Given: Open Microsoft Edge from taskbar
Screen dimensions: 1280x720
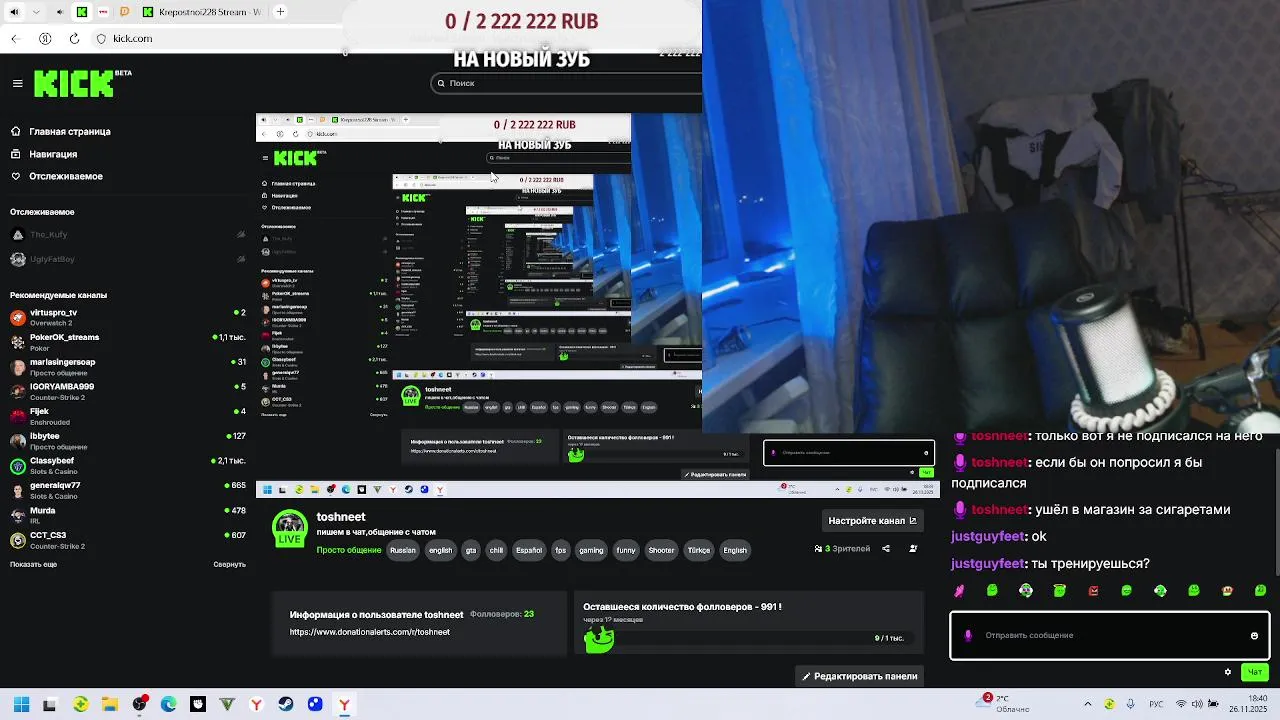Looking at the screenshot, I should [x=168, y=705].
